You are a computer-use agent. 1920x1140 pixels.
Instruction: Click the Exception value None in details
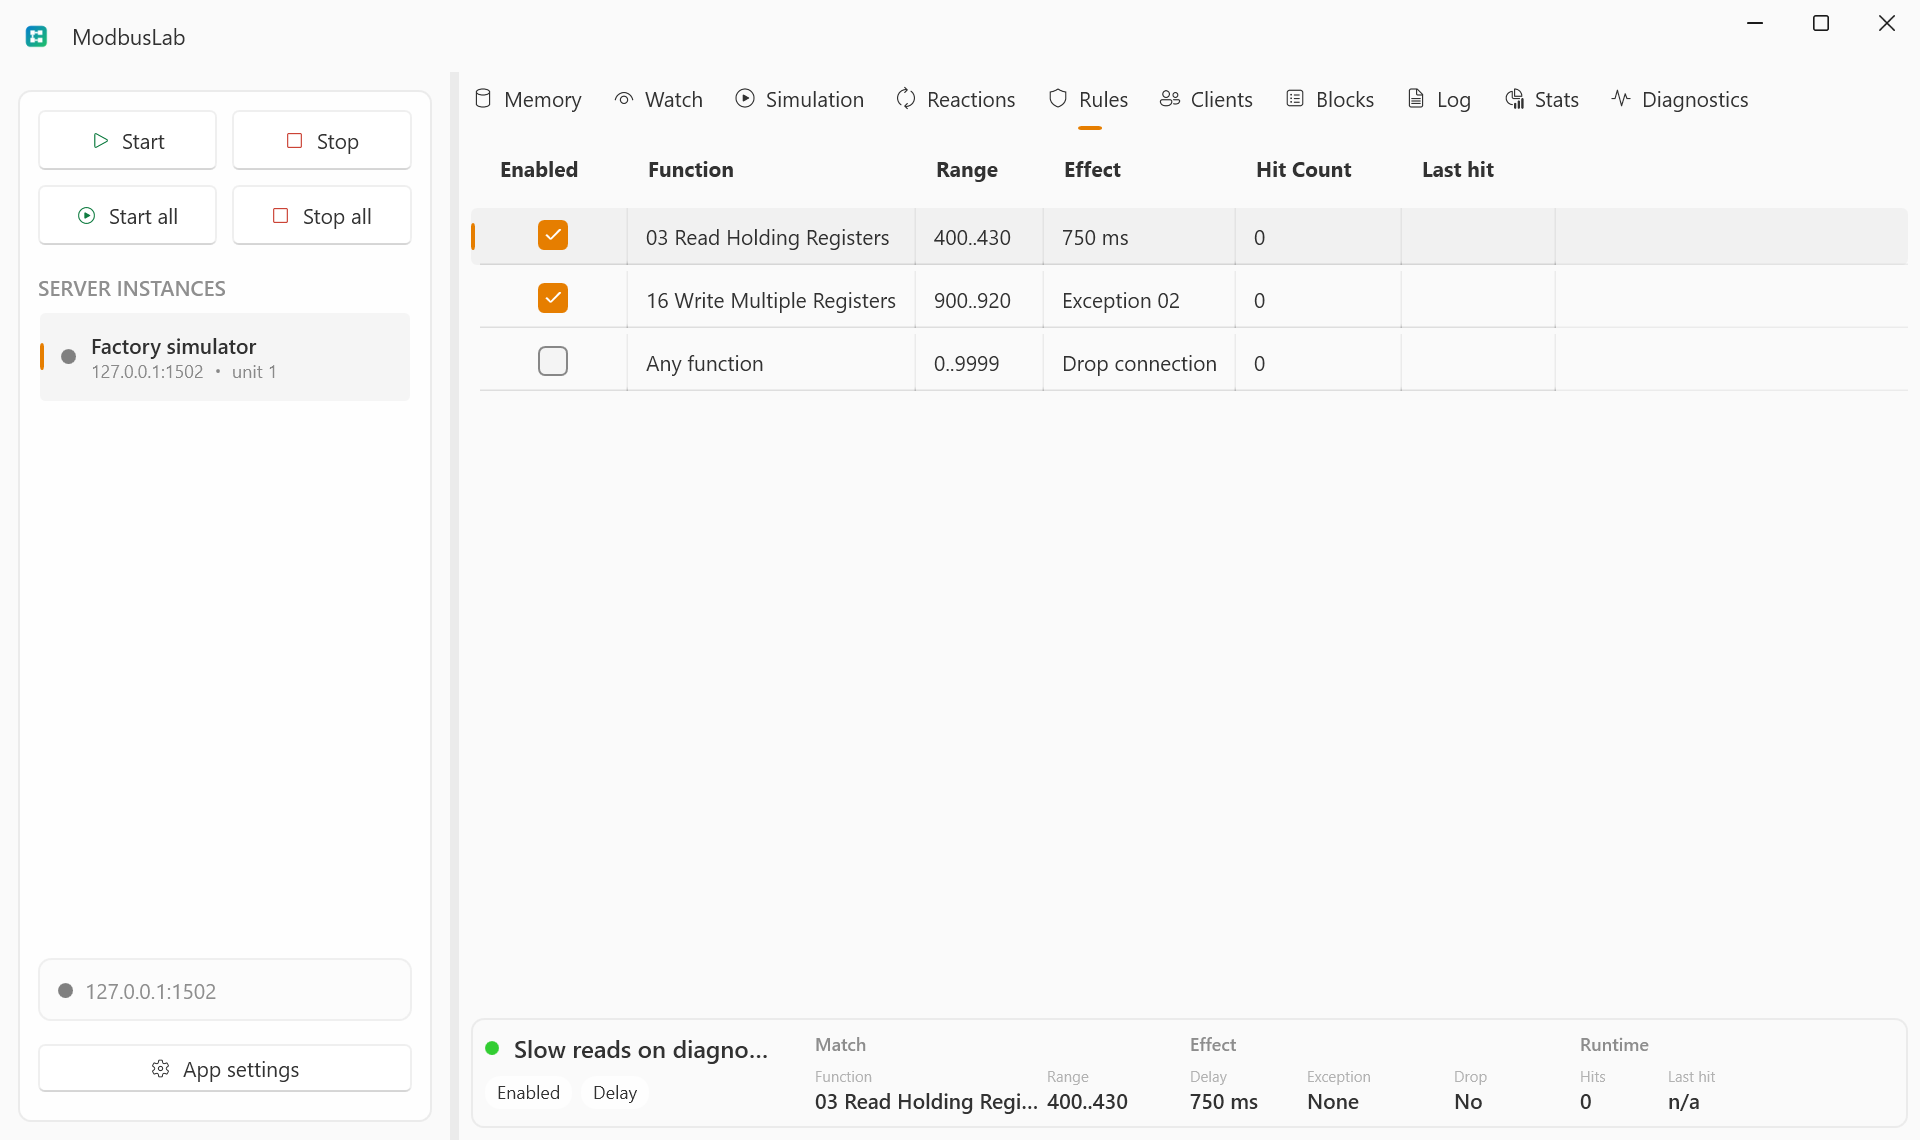1333,1101
